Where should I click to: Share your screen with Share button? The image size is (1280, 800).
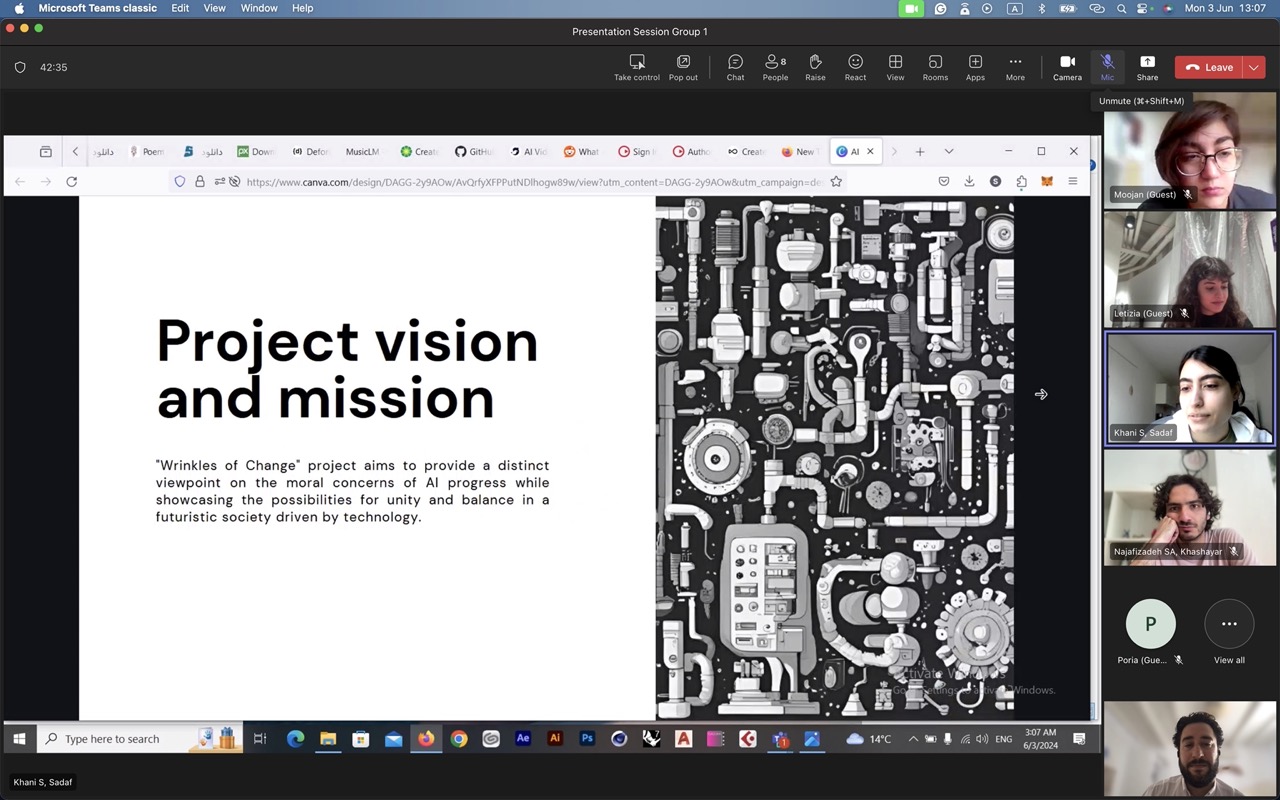point(1147,67)
